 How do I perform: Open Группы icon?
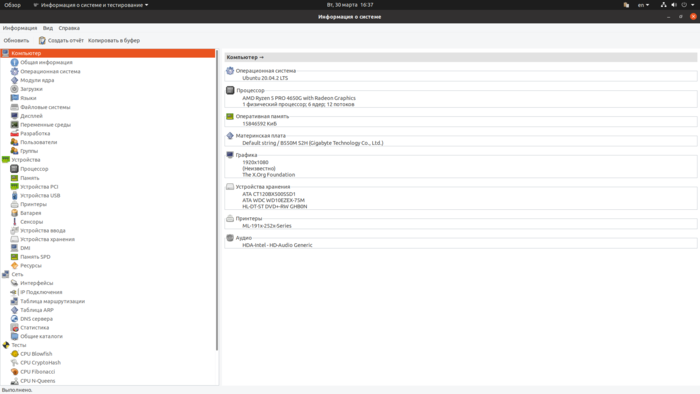(14, 151)
